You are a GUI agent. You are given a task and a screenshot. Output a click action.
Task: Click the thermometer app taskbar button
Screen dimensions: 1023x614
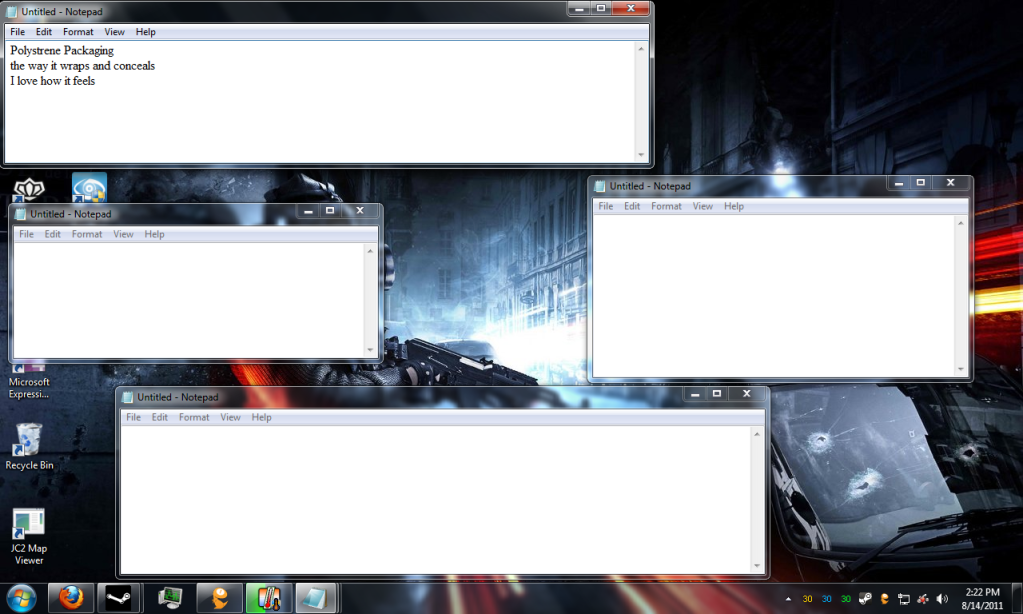point(268,598)
